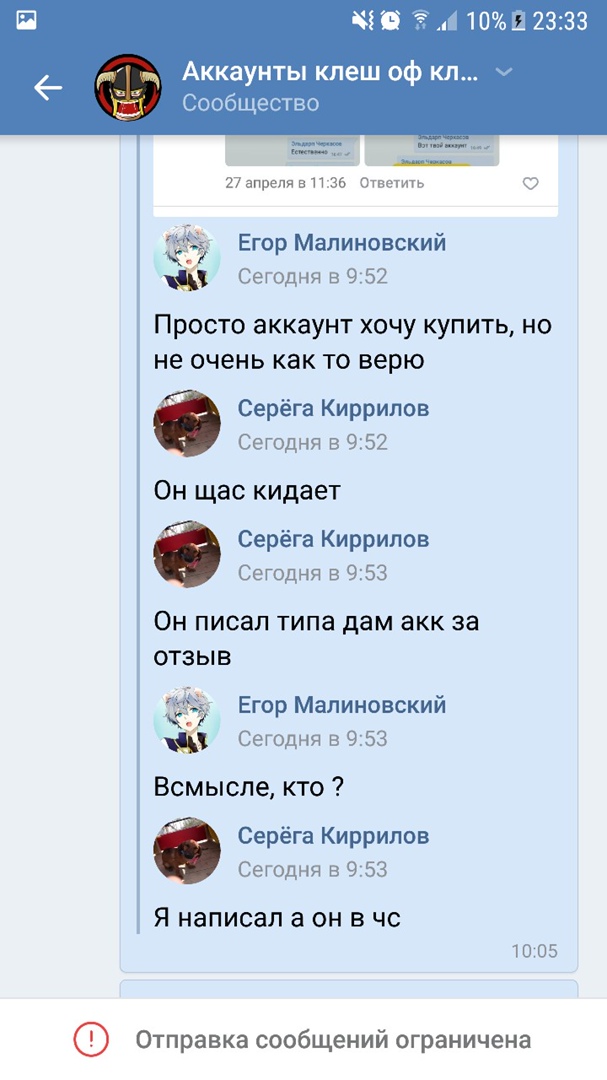The width and height of the screenshot is (607, 1080).
Task: Open Егор Малиновский name above 'Всмысле, кто ?'
Action: (342, 705)
